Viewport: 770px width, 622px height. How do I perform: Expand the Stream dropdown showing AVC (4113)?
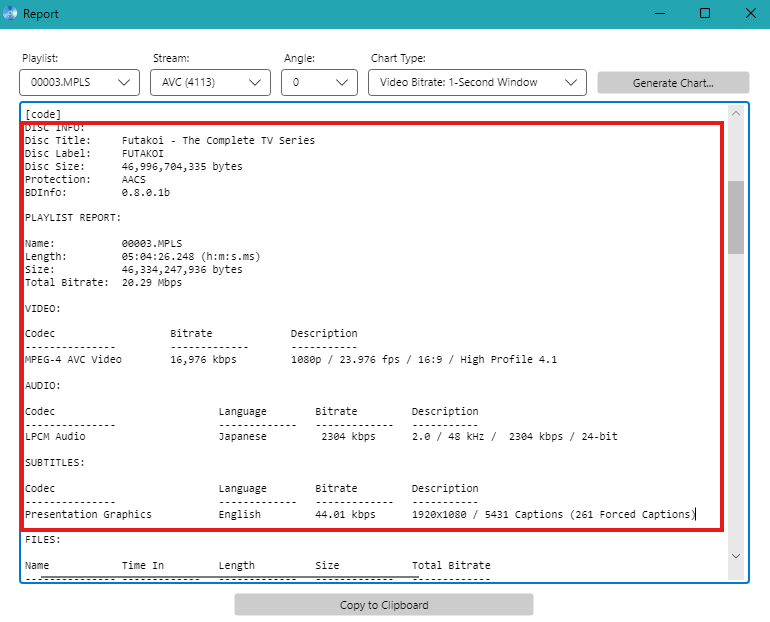point(210,82)
